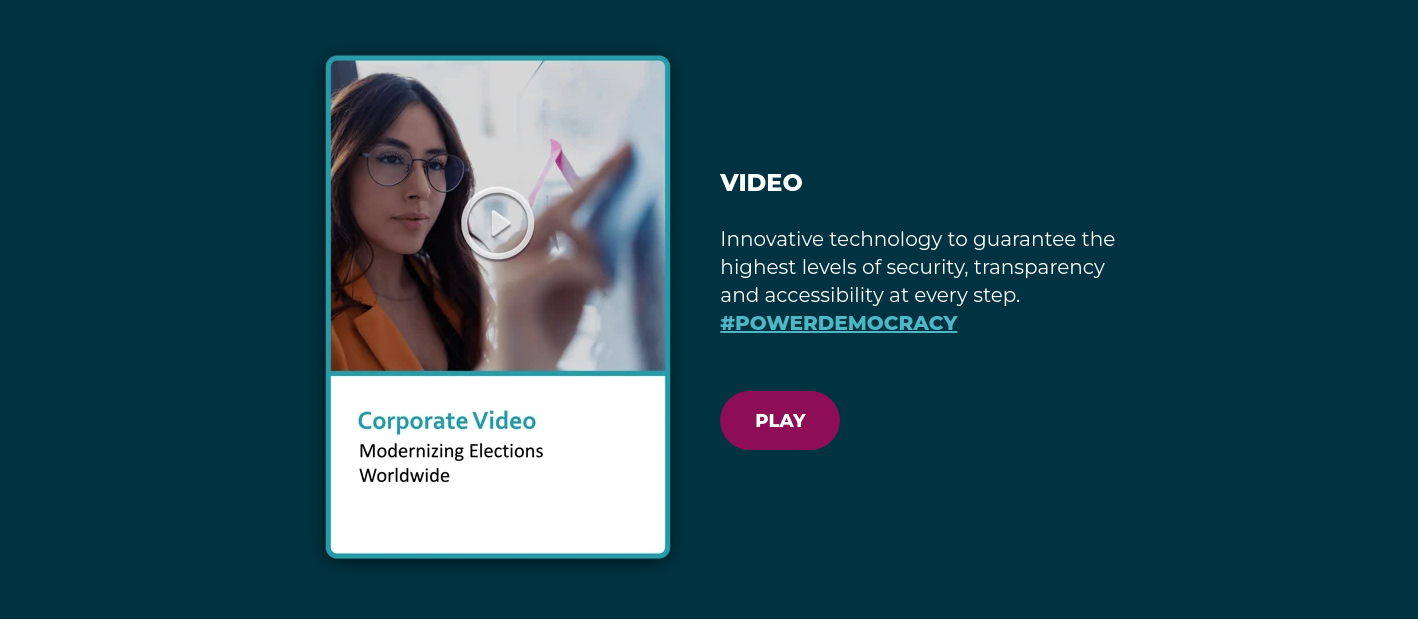Click the word Worldwide in the card caption
Viewport: 1418px width, 619px height.
(x=404, y=476)
